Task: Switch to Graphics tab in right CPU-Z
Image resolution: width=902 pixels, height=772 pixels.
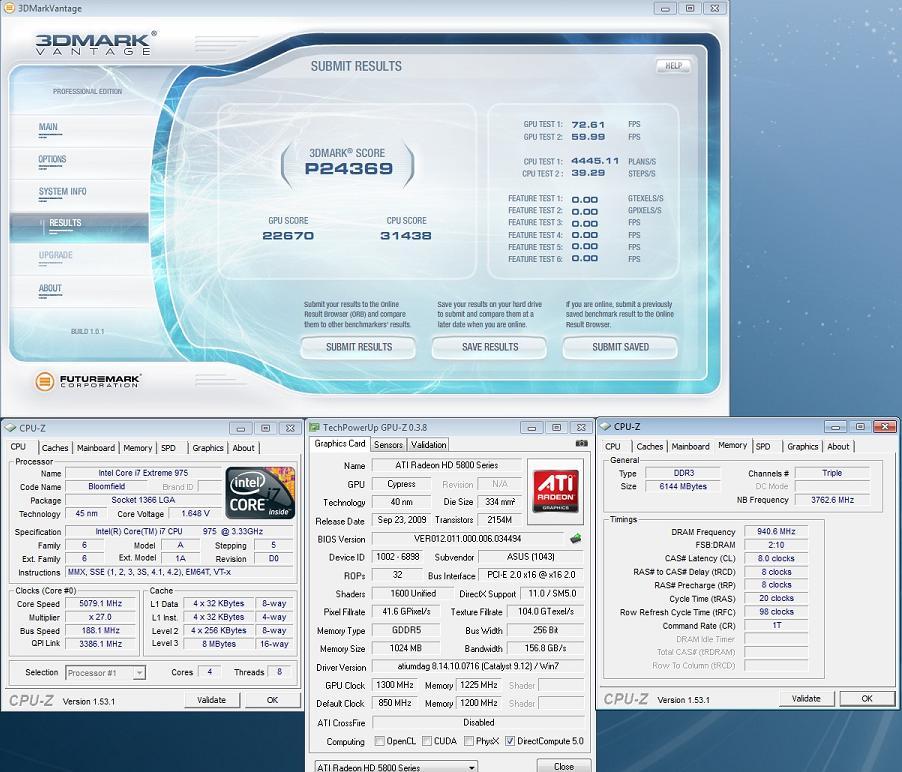Action: [802, 446]
